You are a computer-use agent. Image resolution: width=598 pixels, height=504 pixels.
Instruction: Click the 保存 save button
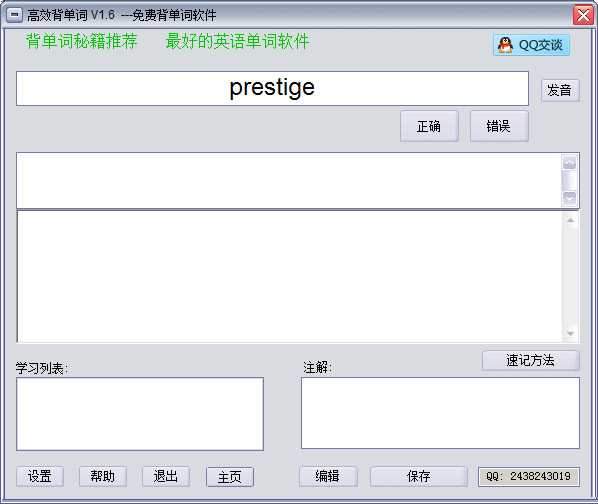pyautogui.click(x=418, y=476)
